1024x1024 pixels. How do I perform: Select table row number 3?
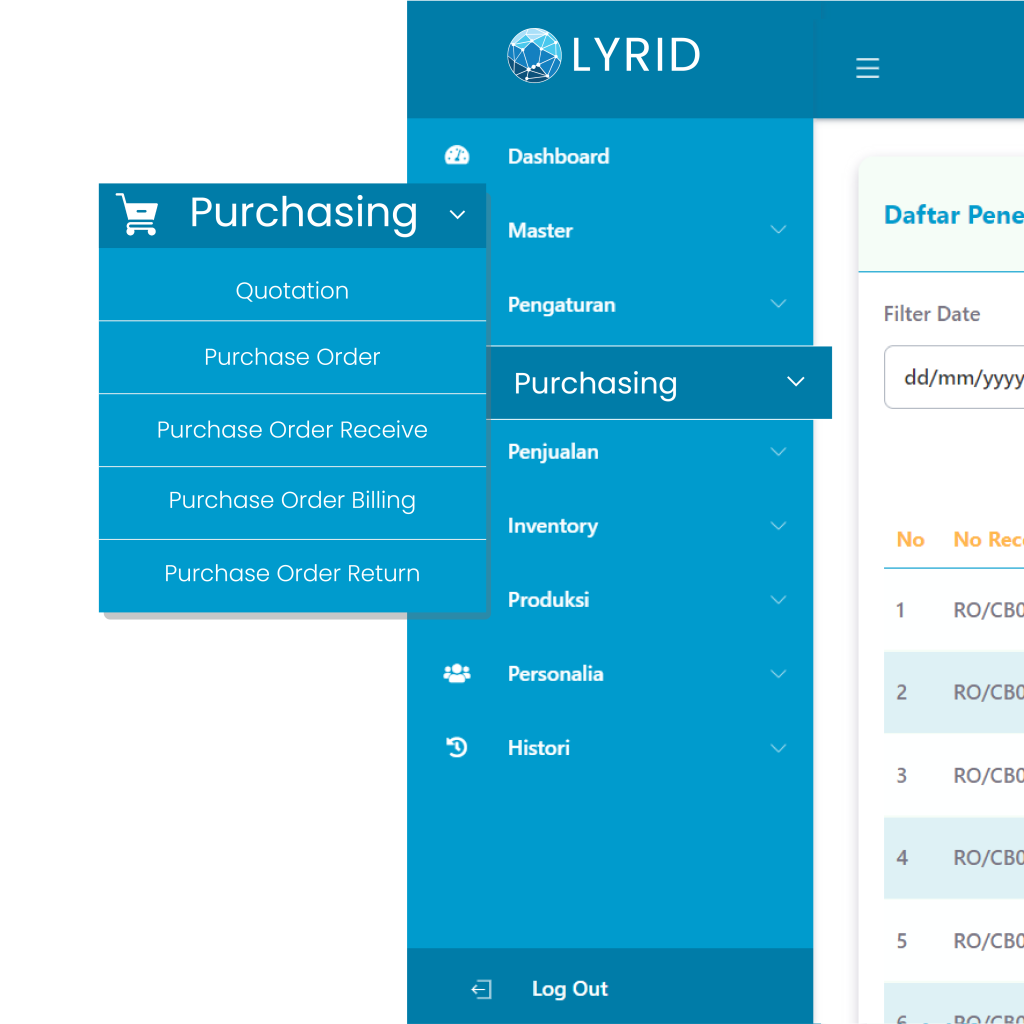[954, 775]
